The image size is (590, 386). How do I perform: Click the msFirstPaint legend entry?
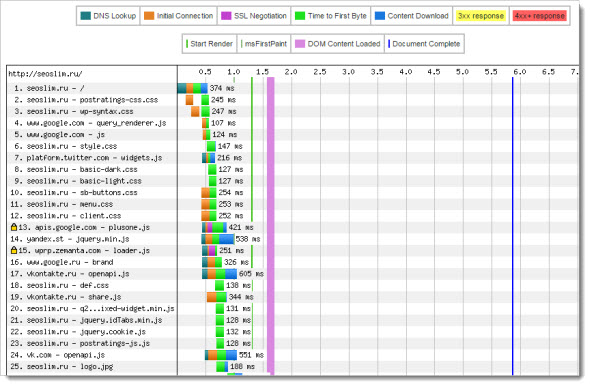pyautogui.click(x=264, y=44)
